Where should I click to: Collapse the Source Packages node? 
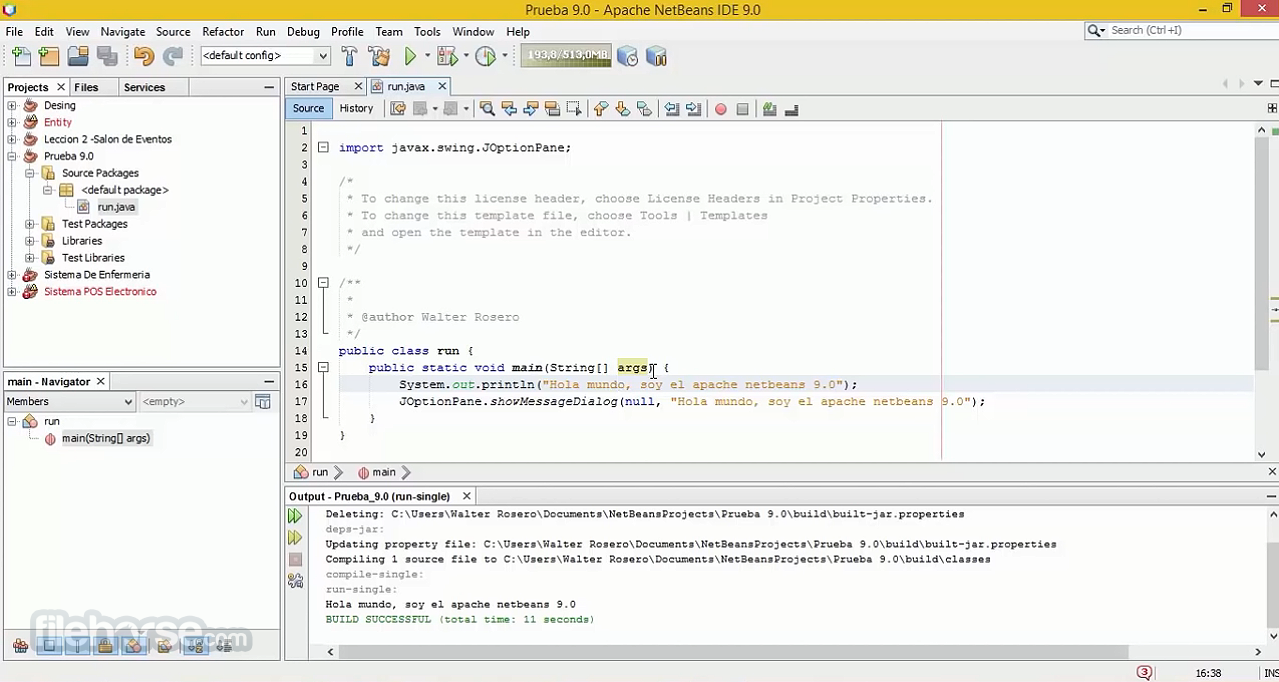30,174
